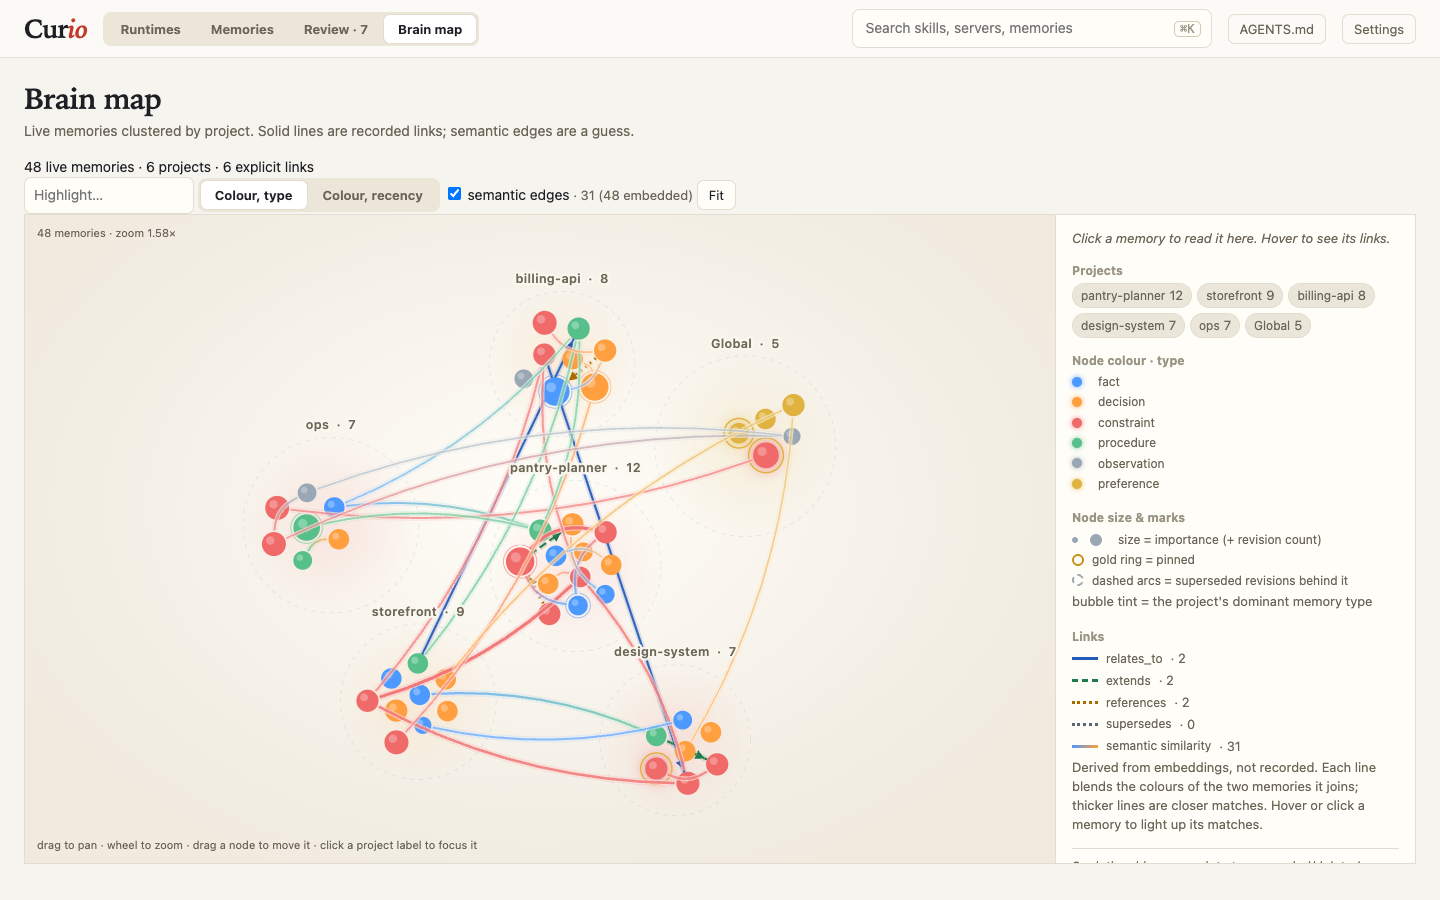The height and width of the screenshot is (900, 1440).
Task: Focus the Global project label on map
Action: [x=745, y=344]
